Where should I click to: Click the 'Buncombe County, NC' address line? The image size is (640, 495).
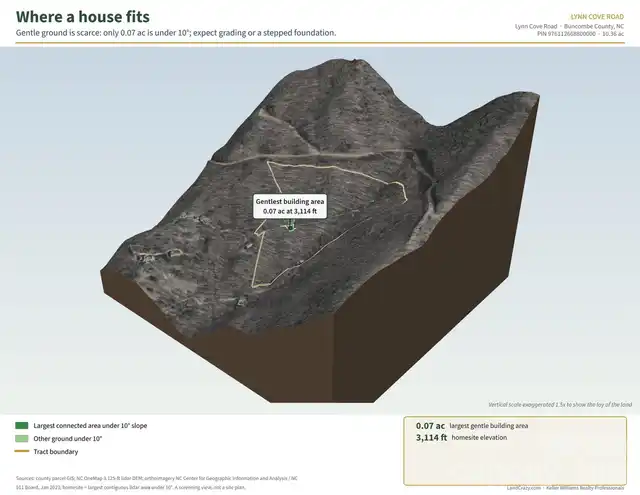click(x=569, y=26)
